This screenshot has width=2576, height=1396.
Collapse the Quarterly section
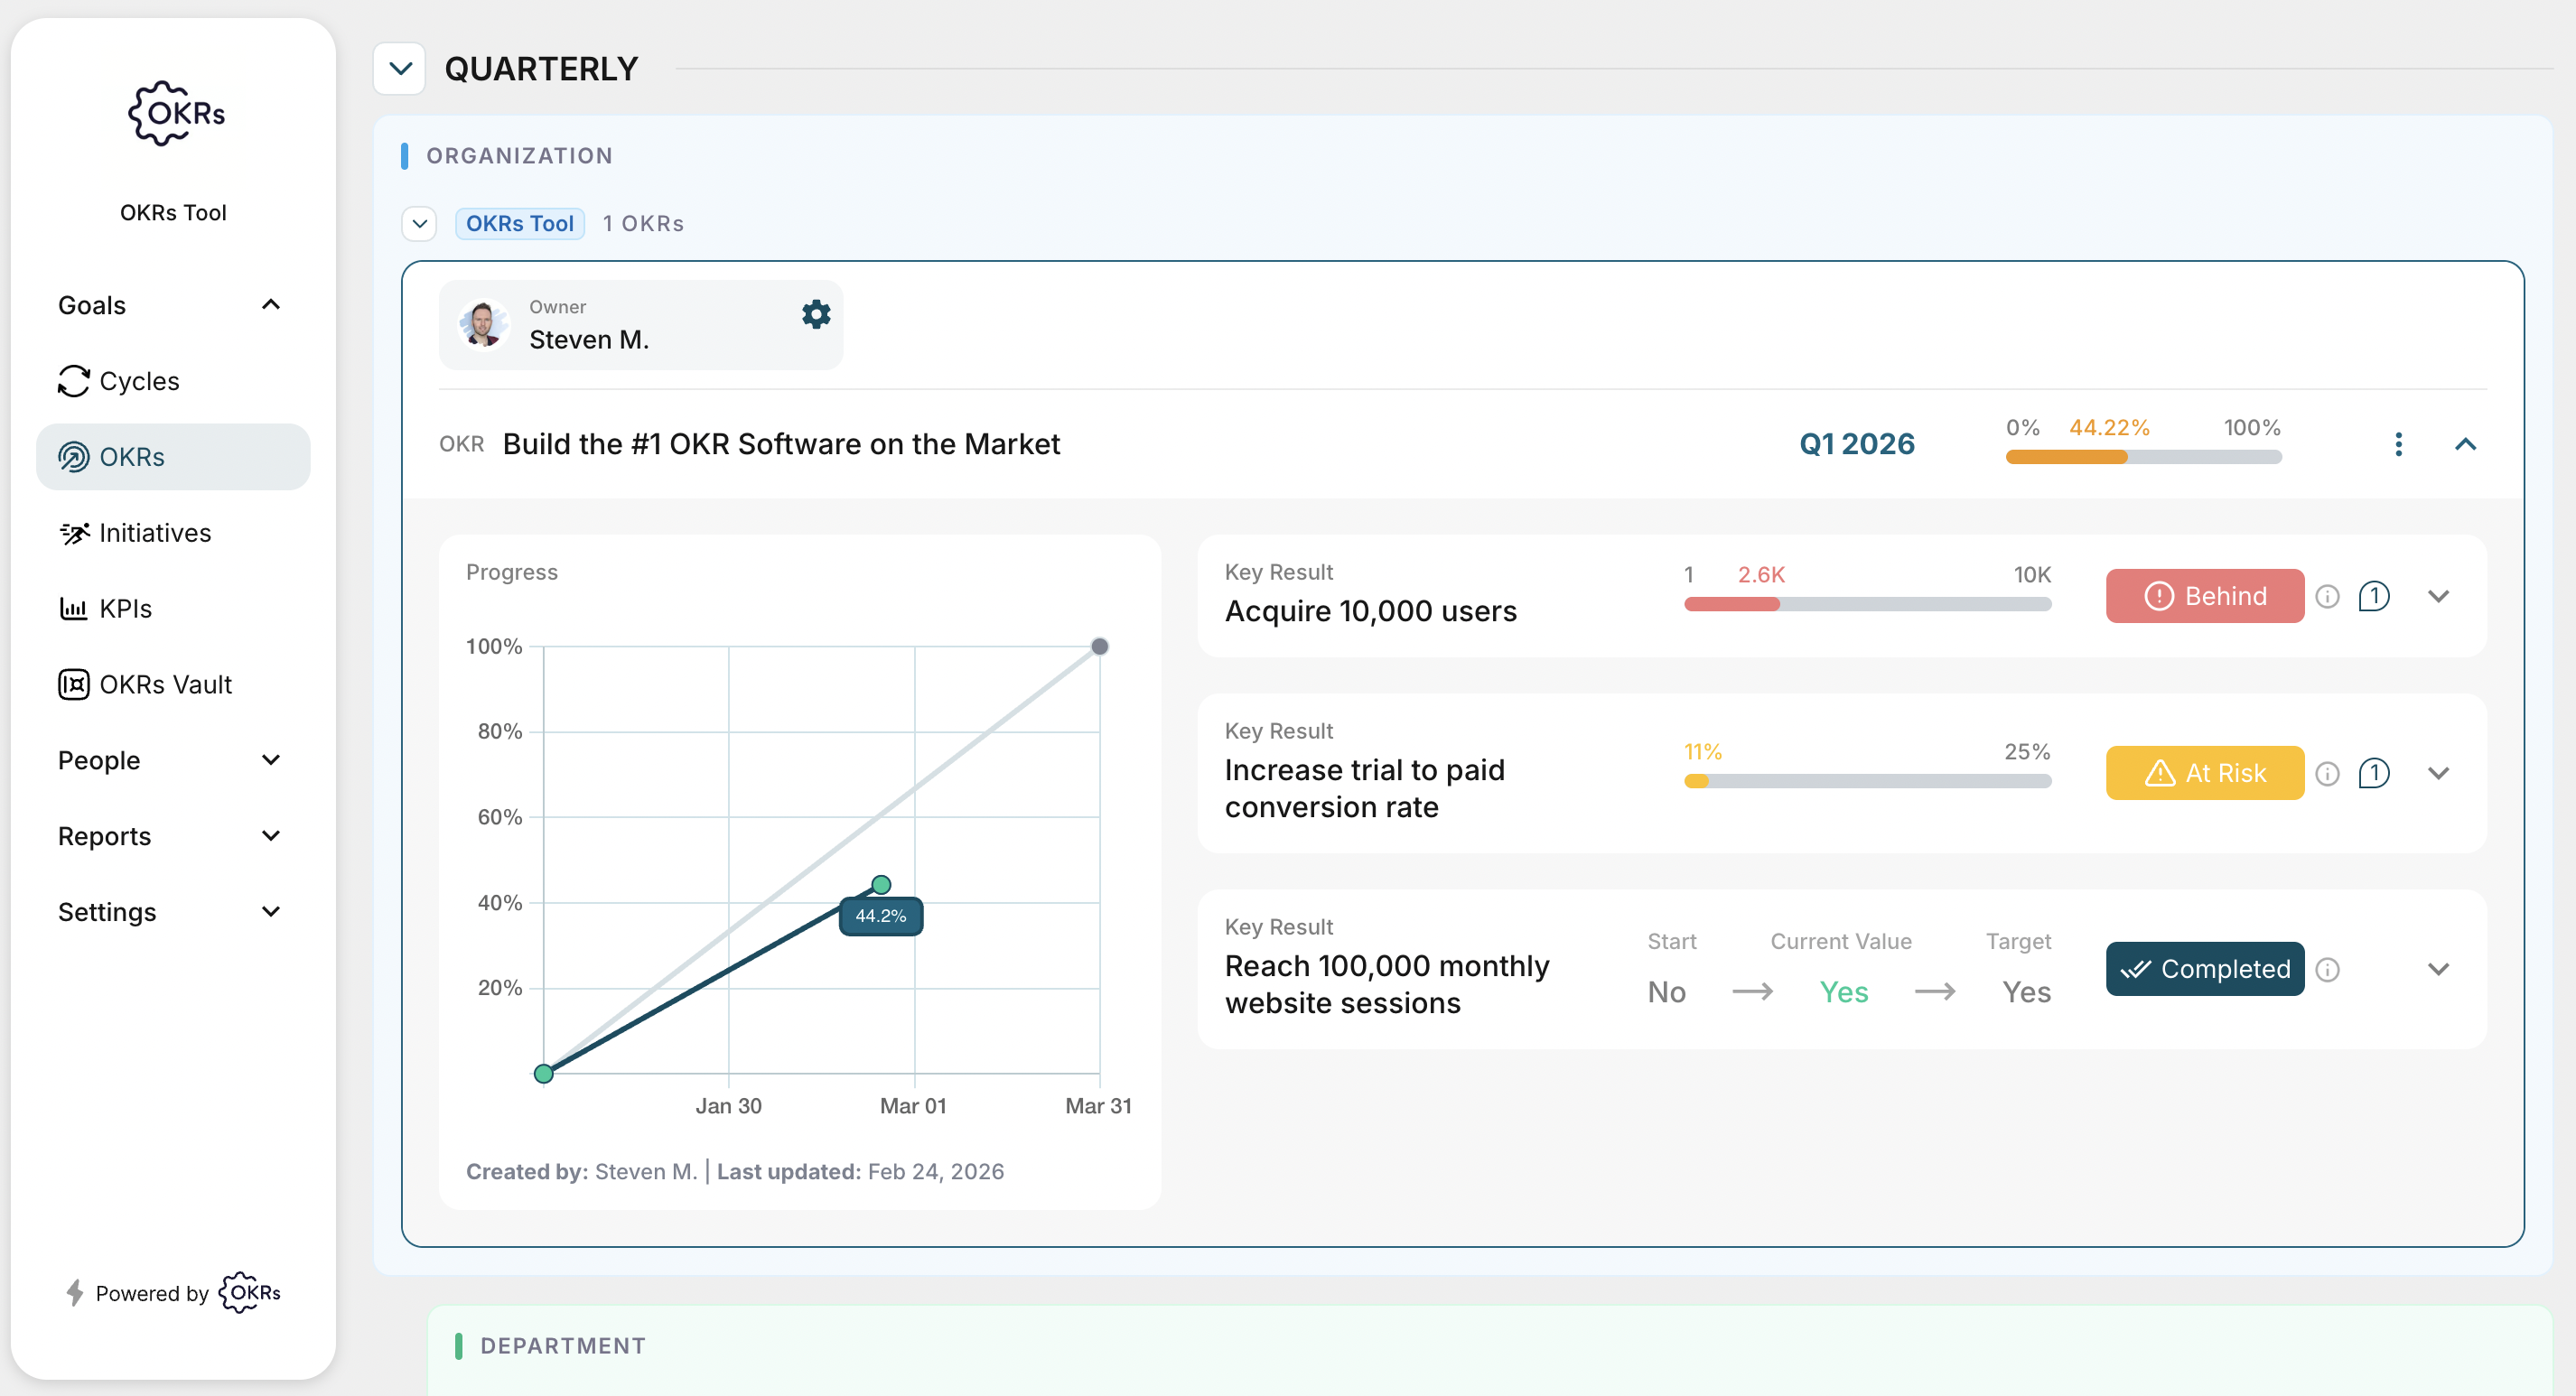point(400,69)
